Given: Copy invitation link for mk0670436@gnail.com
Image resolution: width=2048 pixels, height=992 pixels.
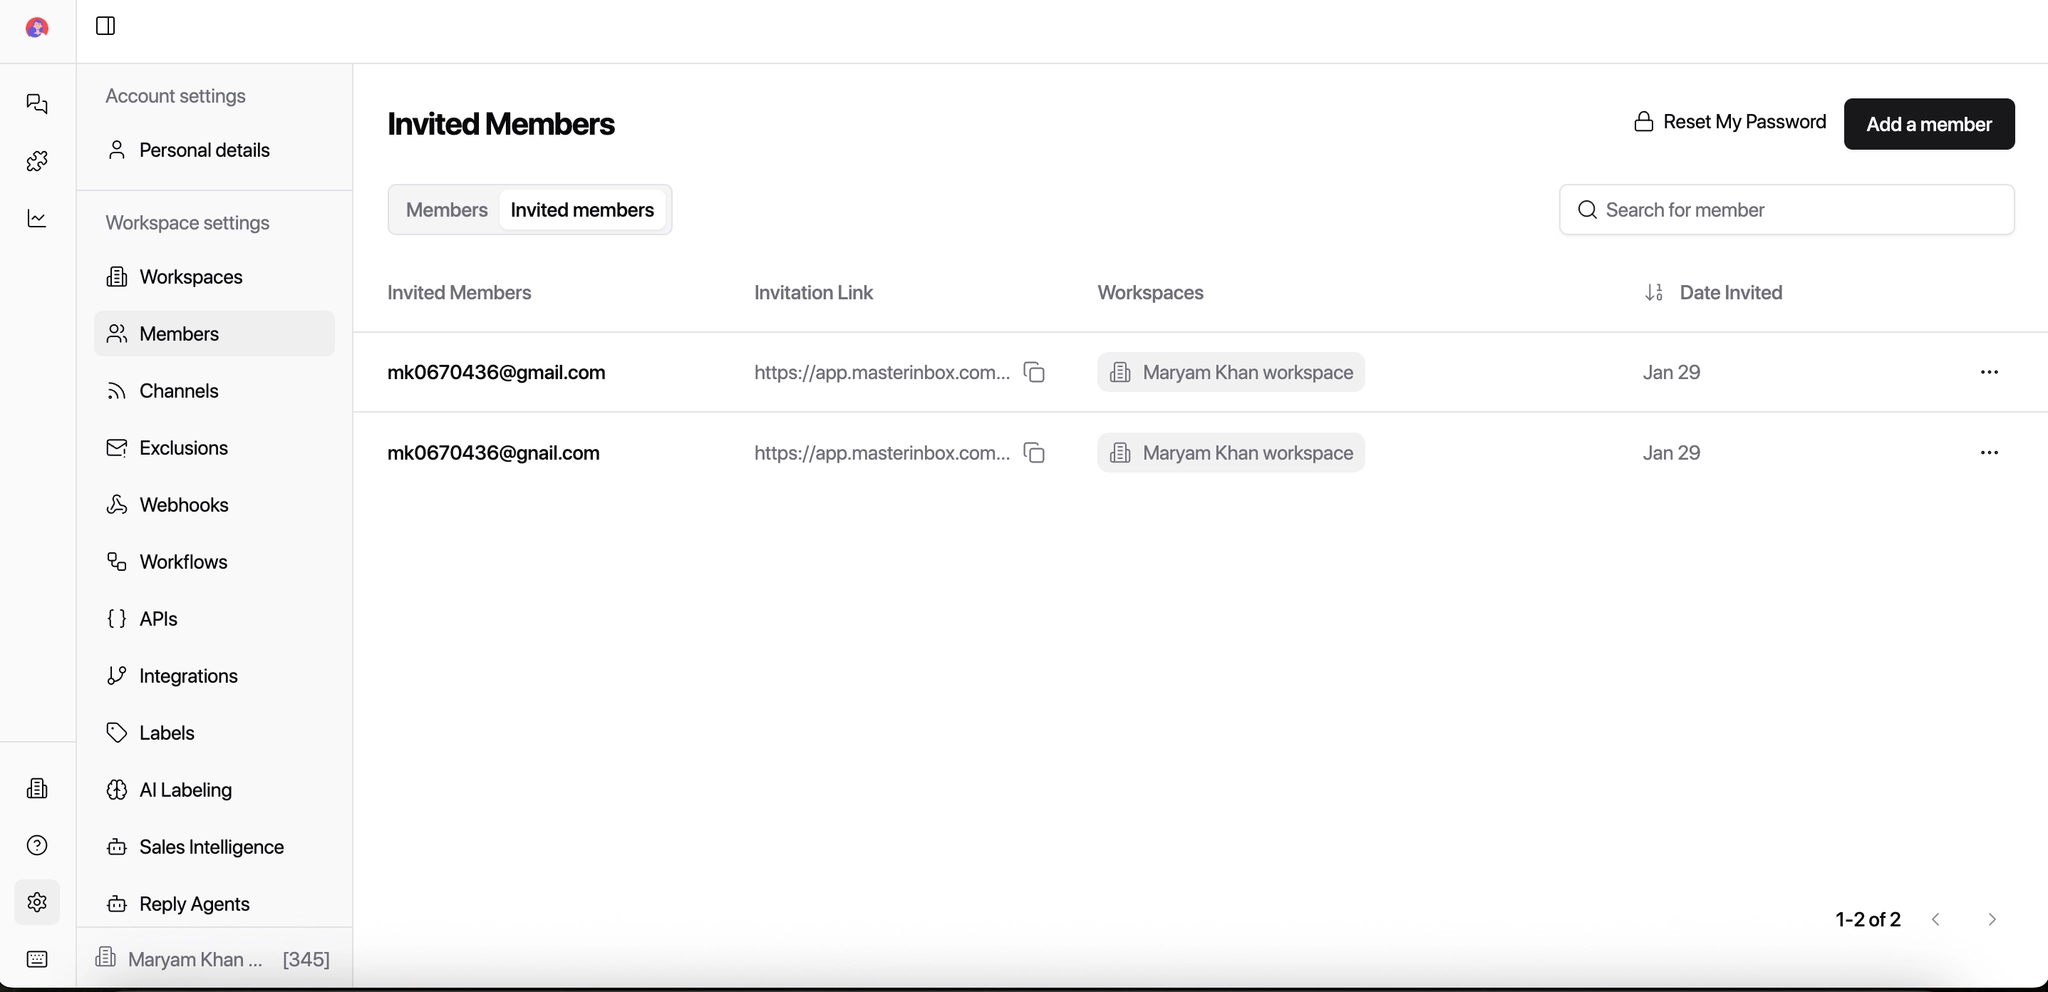Looking at the screenshot, I should tap(1034, 452).
